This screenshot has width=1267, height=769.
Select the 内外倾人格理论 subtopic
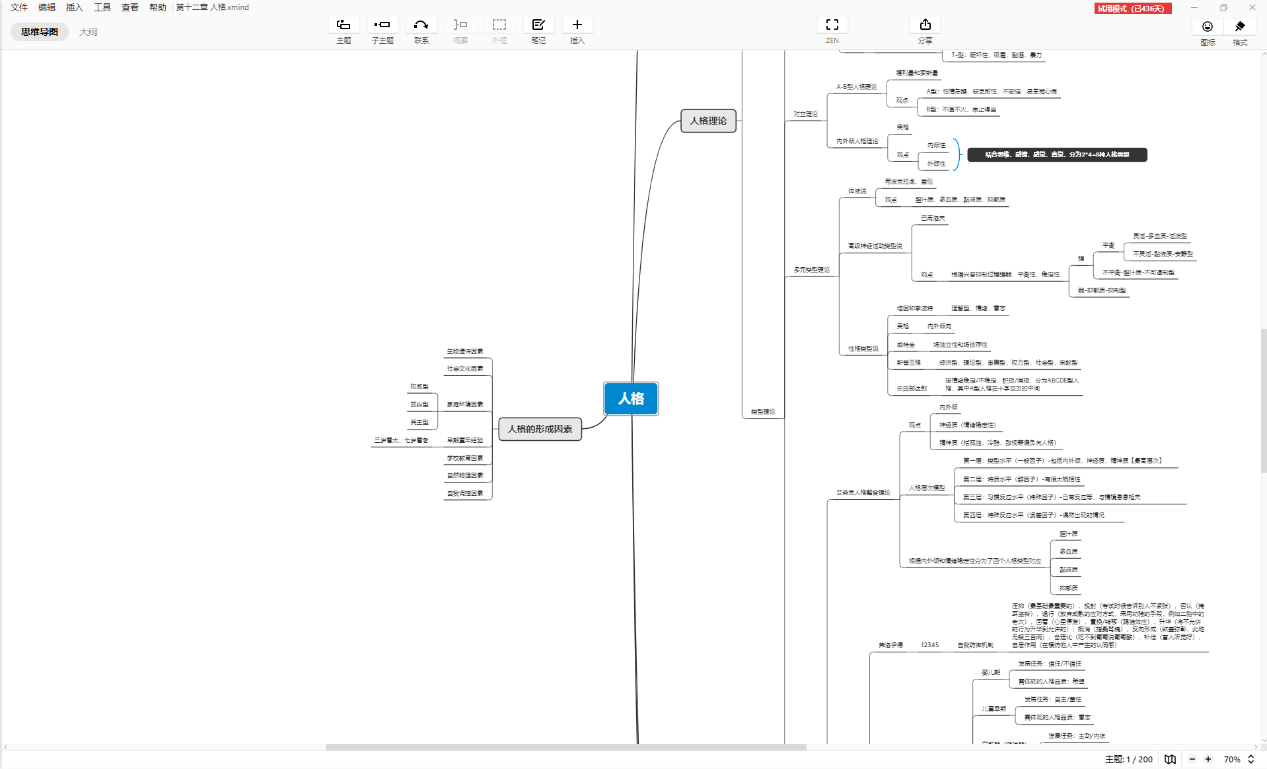858,142
